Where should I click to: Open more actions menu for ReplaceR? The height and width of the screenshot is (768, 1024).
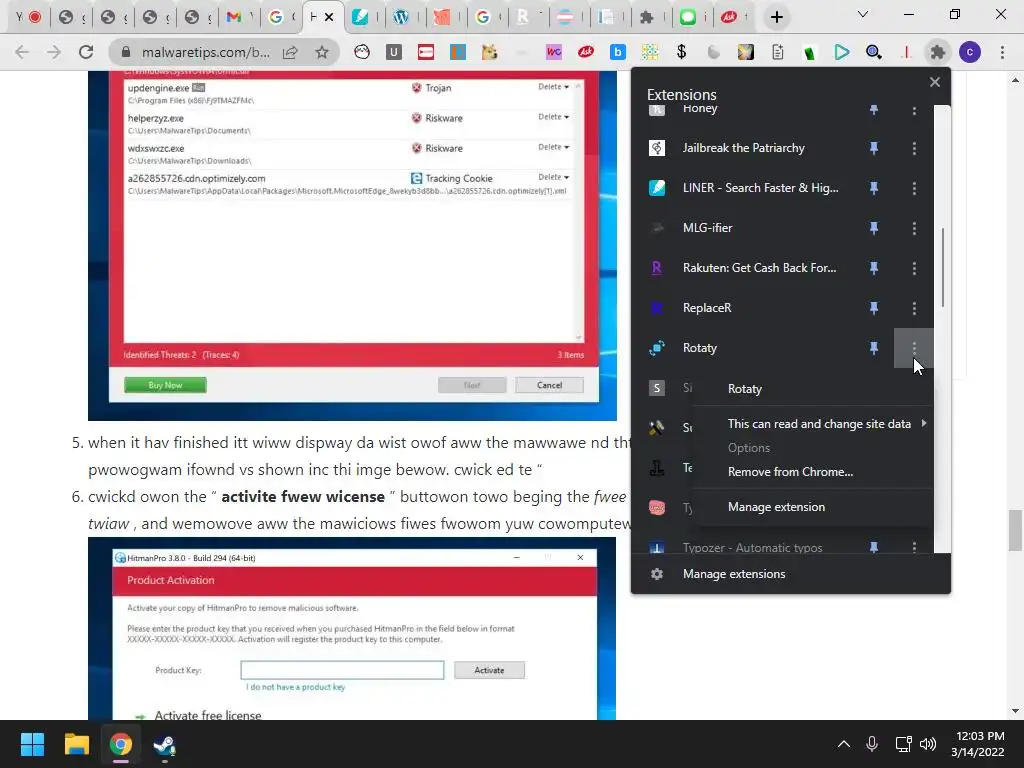[x=914, y=308]
